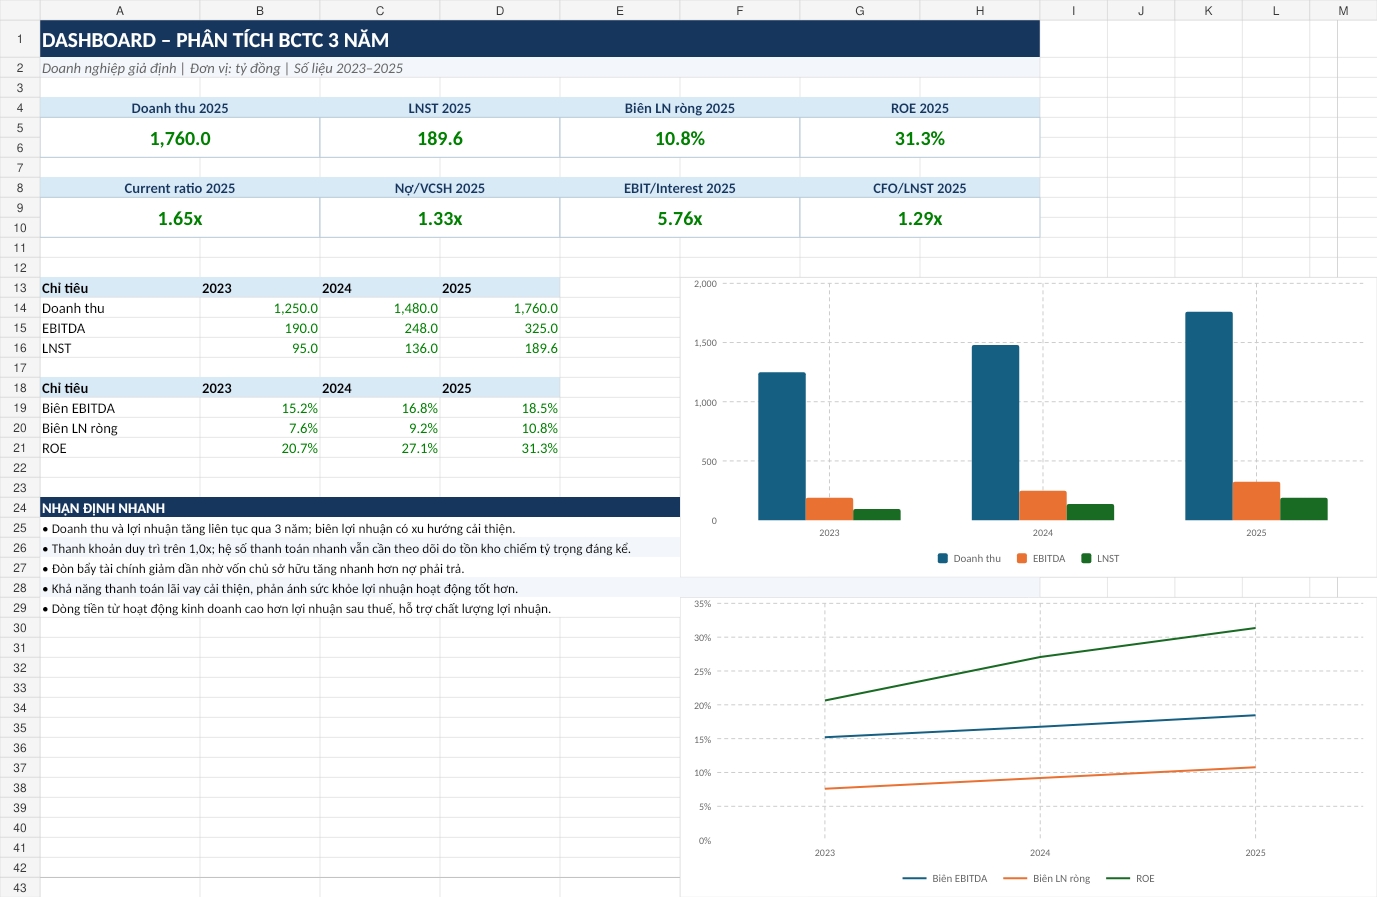Click 'EBITDA' legend entry in bar chart
Screen dimensions: 1377x897
pyautogui.click(x=1041, y=558)
